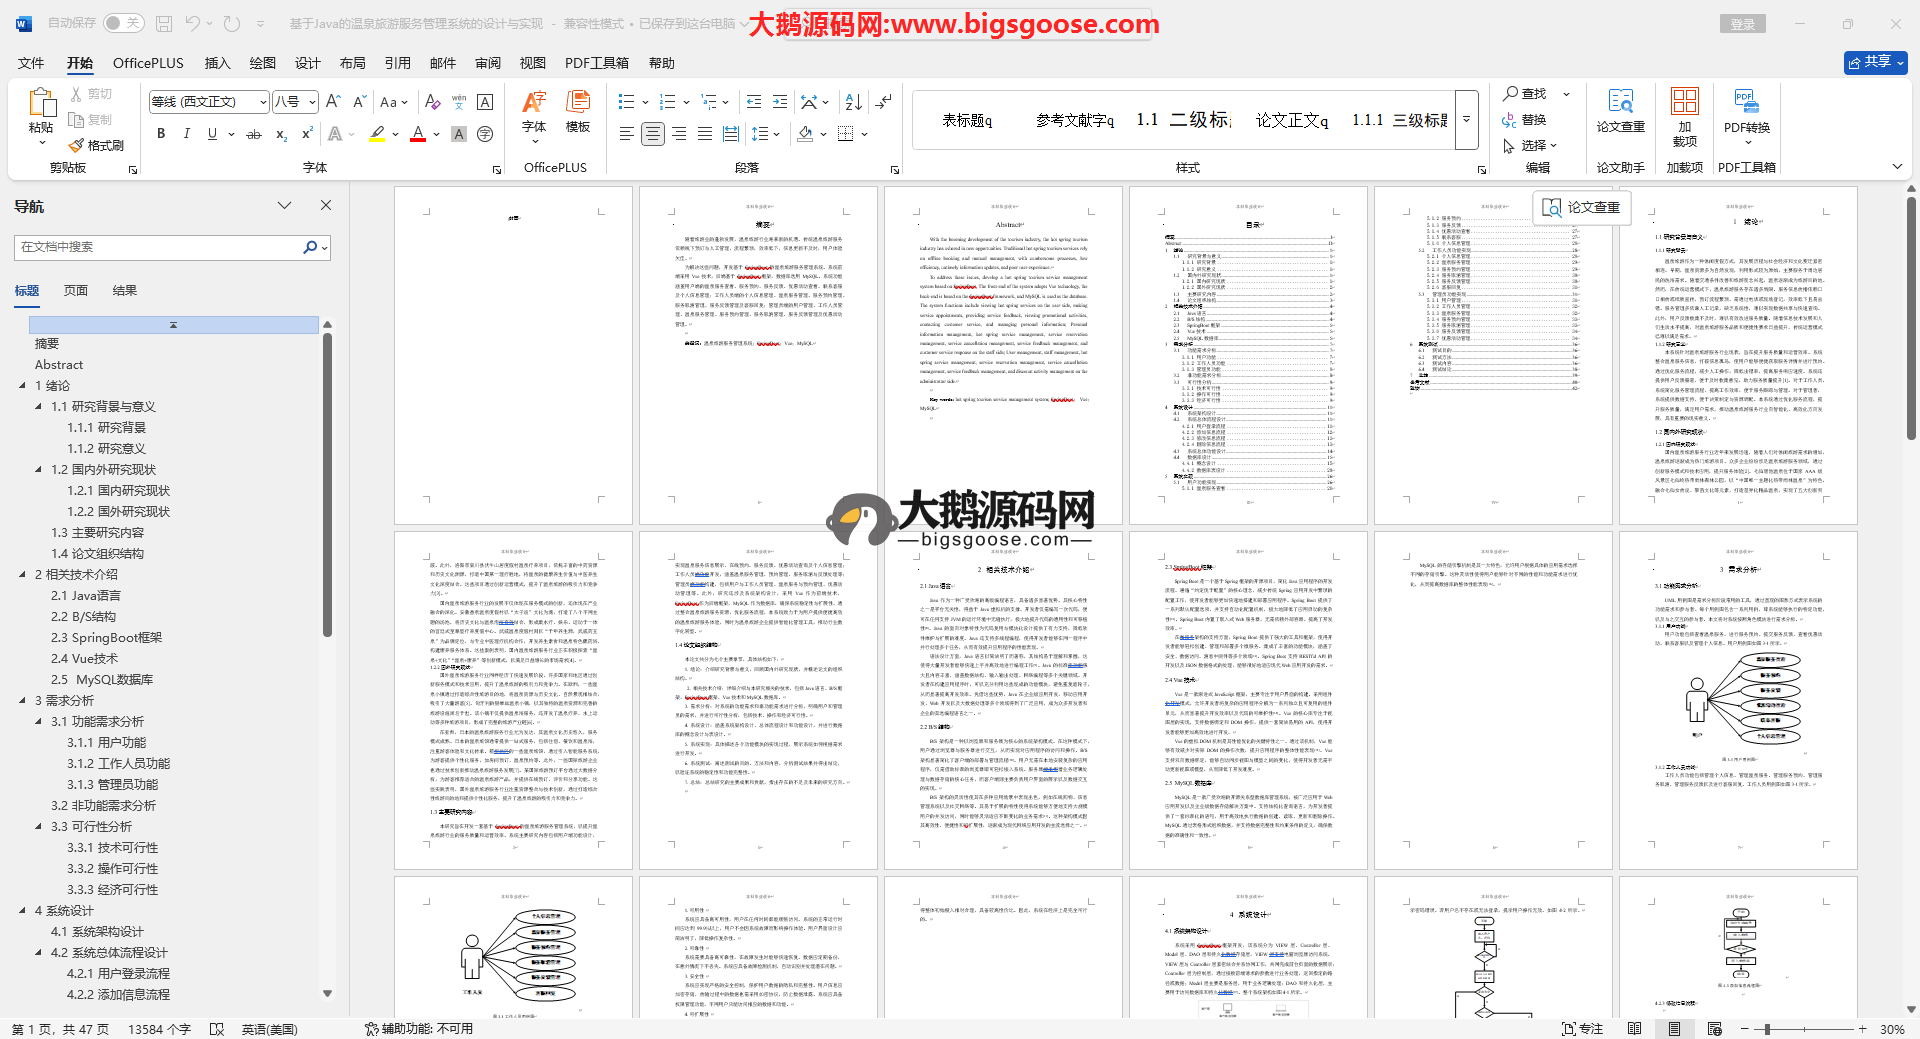Click the 共享 share button

(1875, 62)
